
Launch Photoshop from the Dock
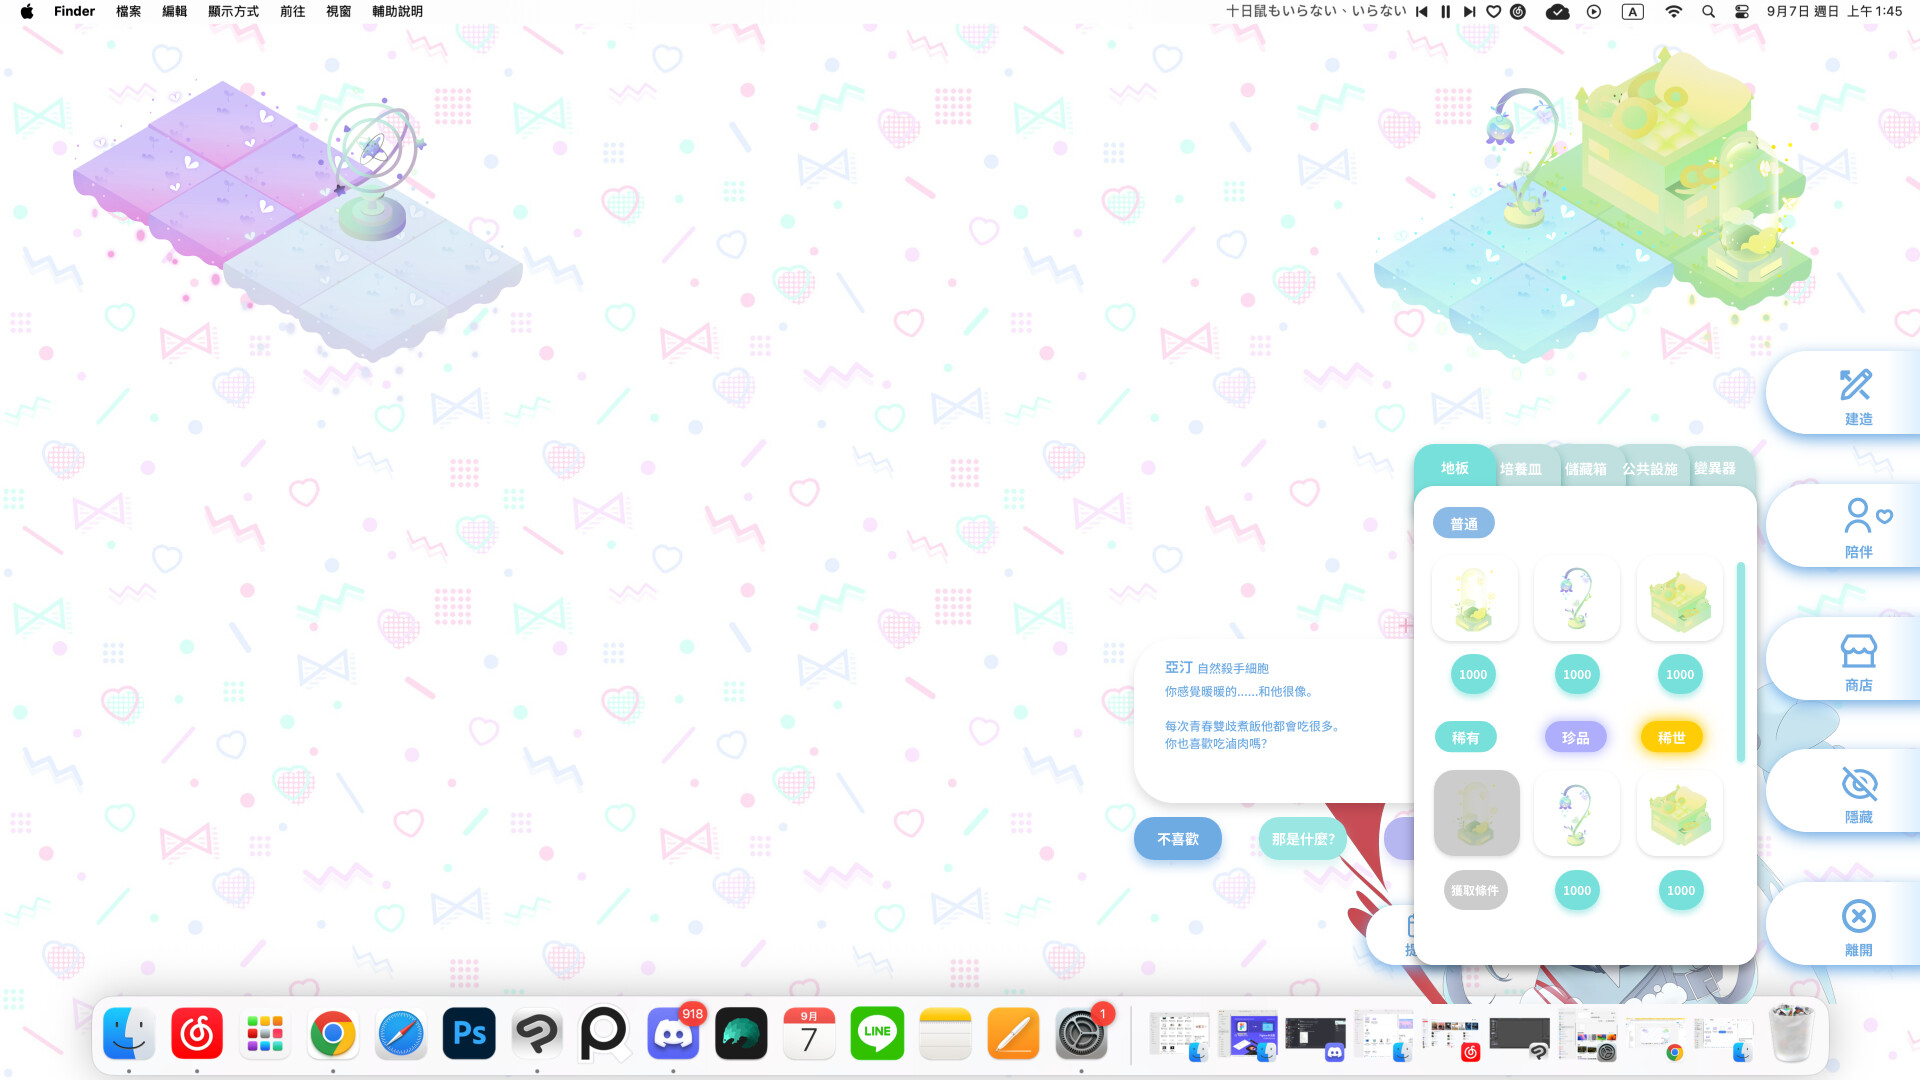pyautogui.click(x=468, y=1034)
